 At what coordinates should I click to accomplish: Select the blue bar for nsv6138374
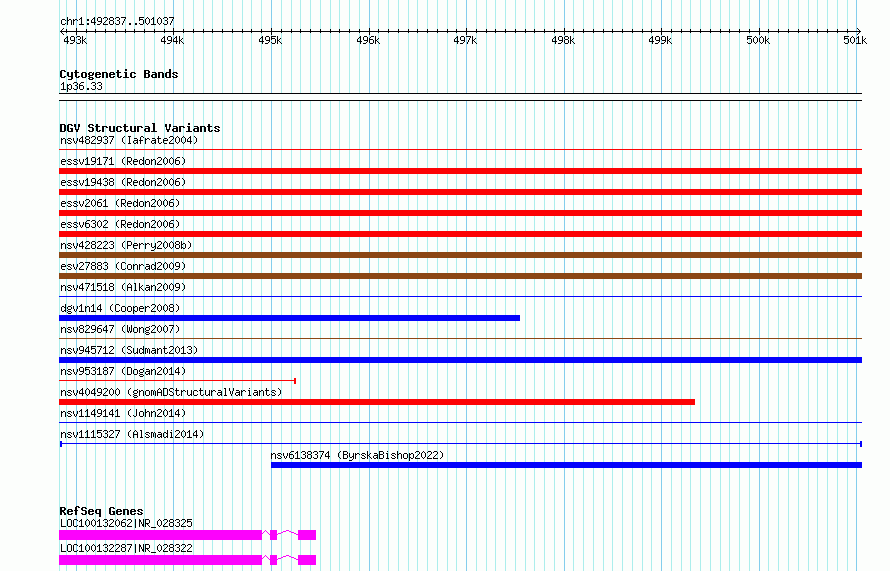566,465
